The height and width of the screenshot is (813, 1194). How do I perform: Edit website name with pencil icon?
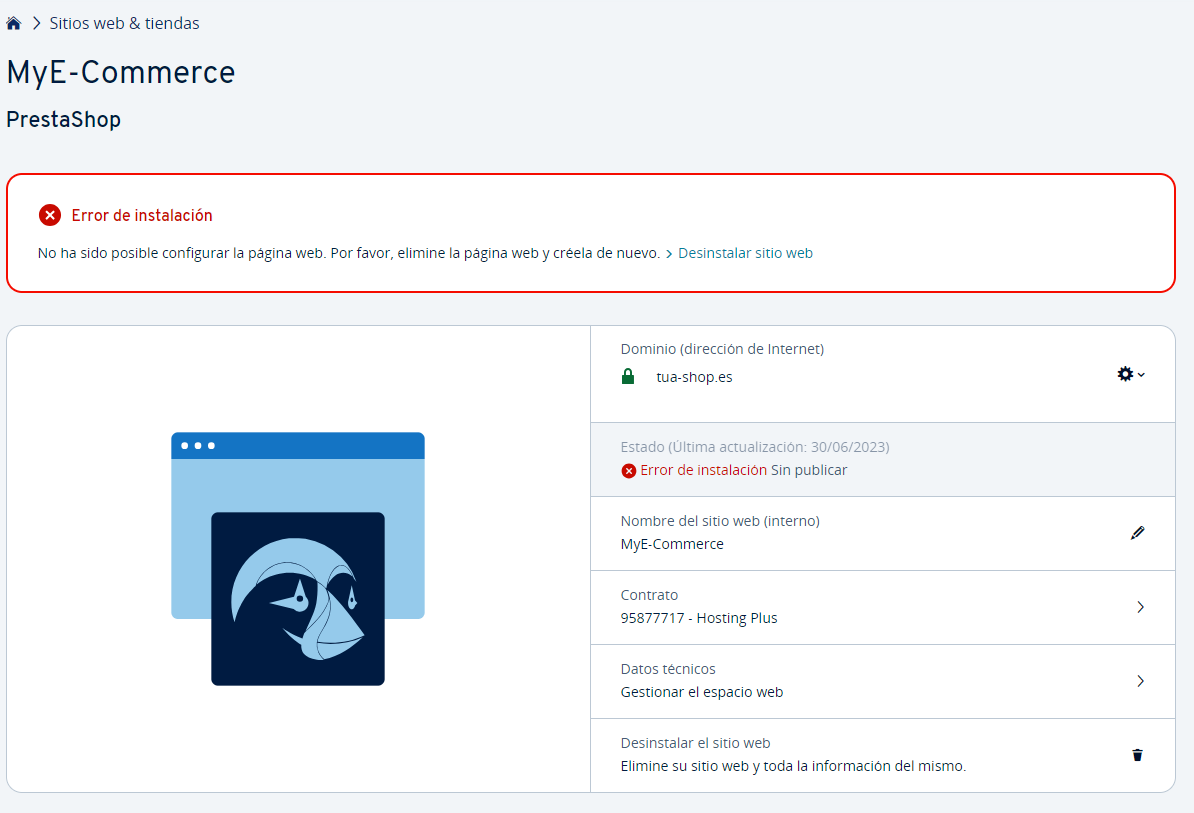click(1138, 533)
